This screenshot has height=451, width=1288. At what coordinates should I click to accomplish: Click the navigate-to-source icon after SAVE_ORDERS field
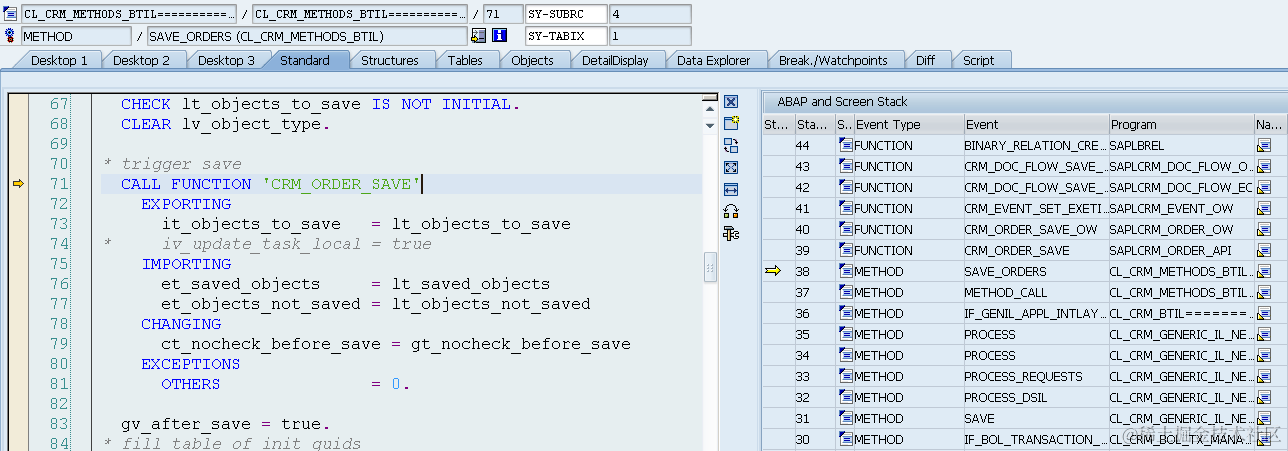(478, 36)
